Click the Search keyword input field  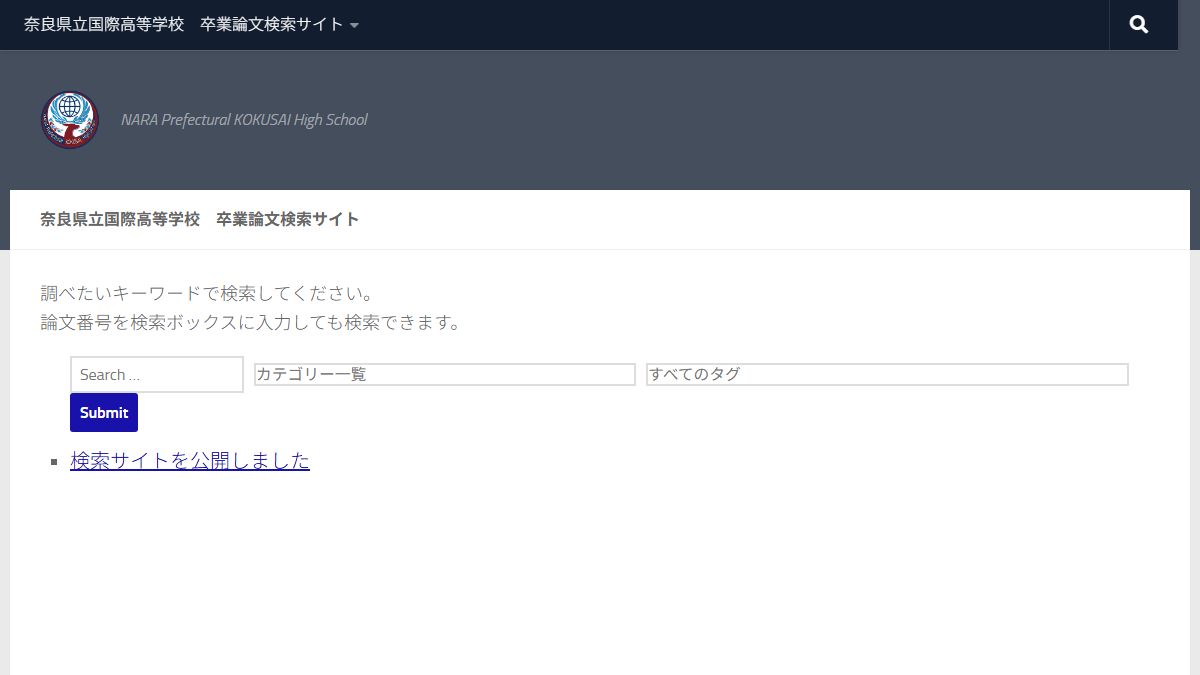pos(157,375)
